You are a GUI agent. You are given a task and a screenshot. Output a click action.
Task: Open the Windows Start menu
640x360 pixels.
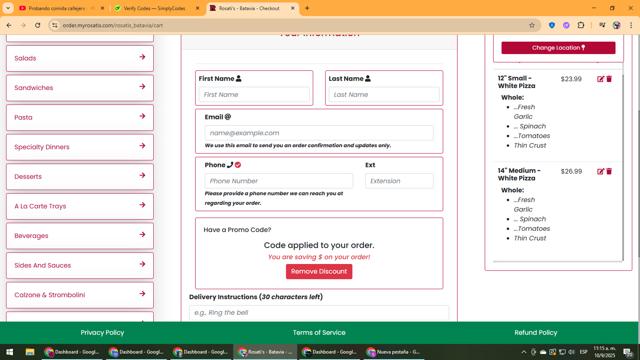click(x=9, y=352)
